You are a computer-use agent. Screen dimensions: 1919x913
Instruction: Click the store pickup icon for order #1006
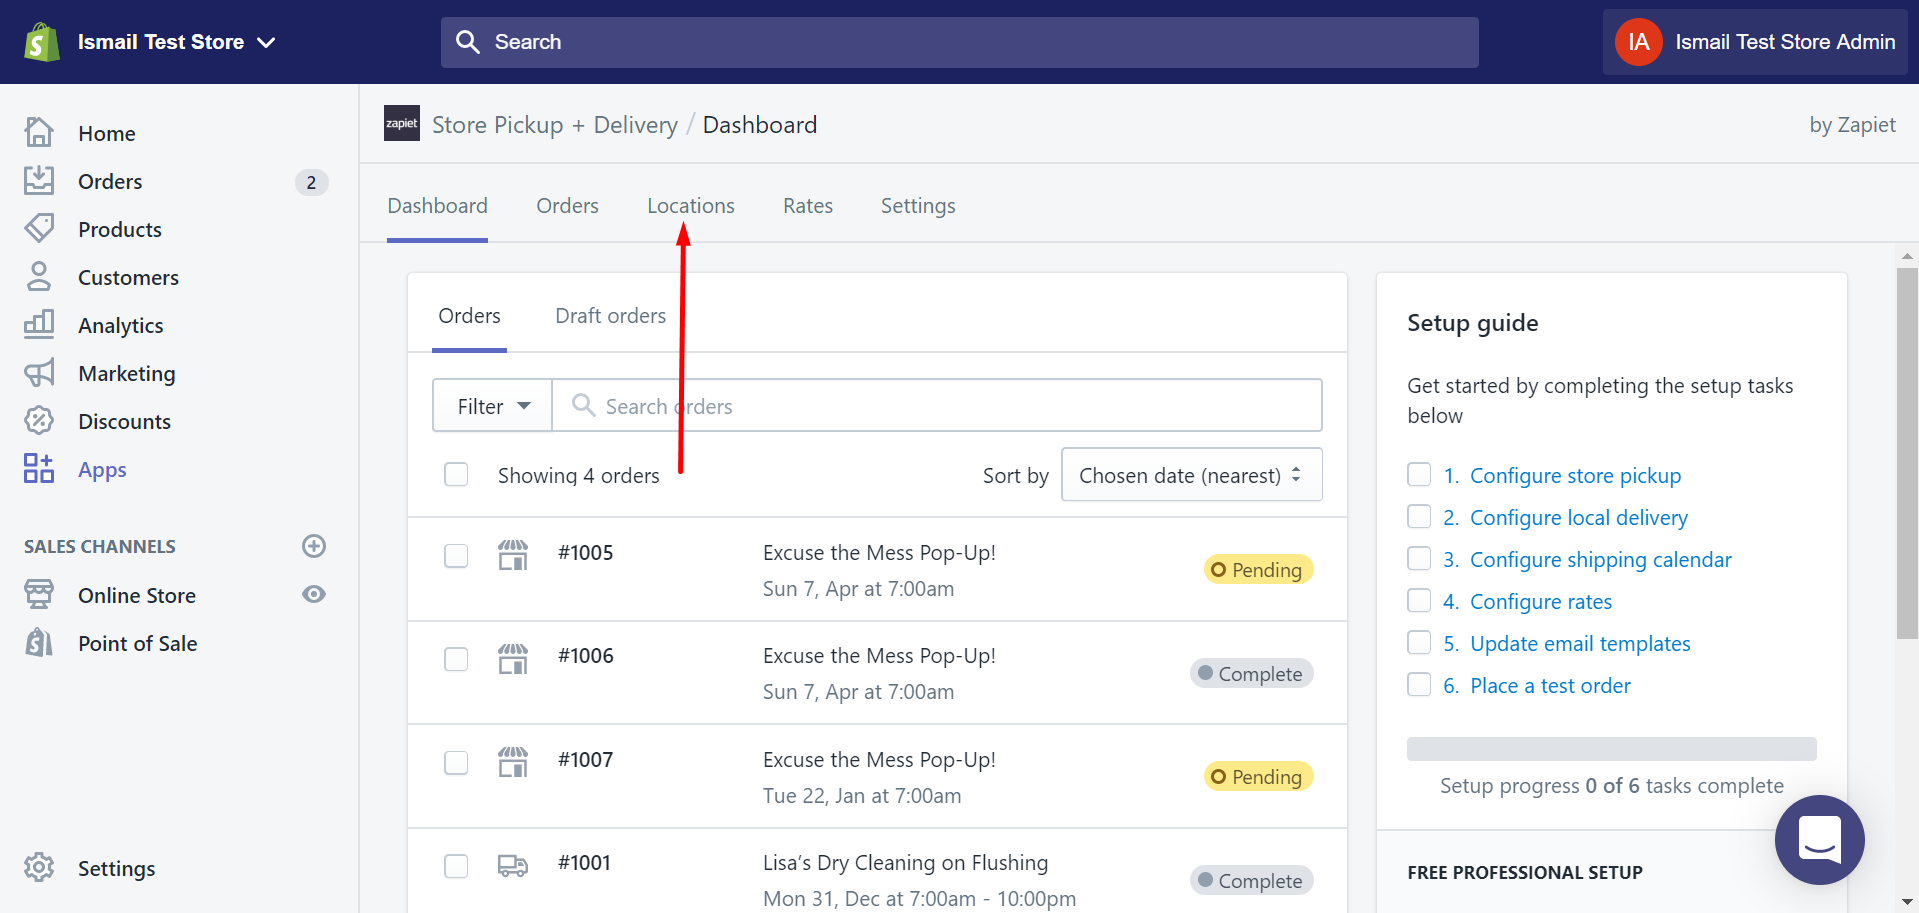click(513, 658)
